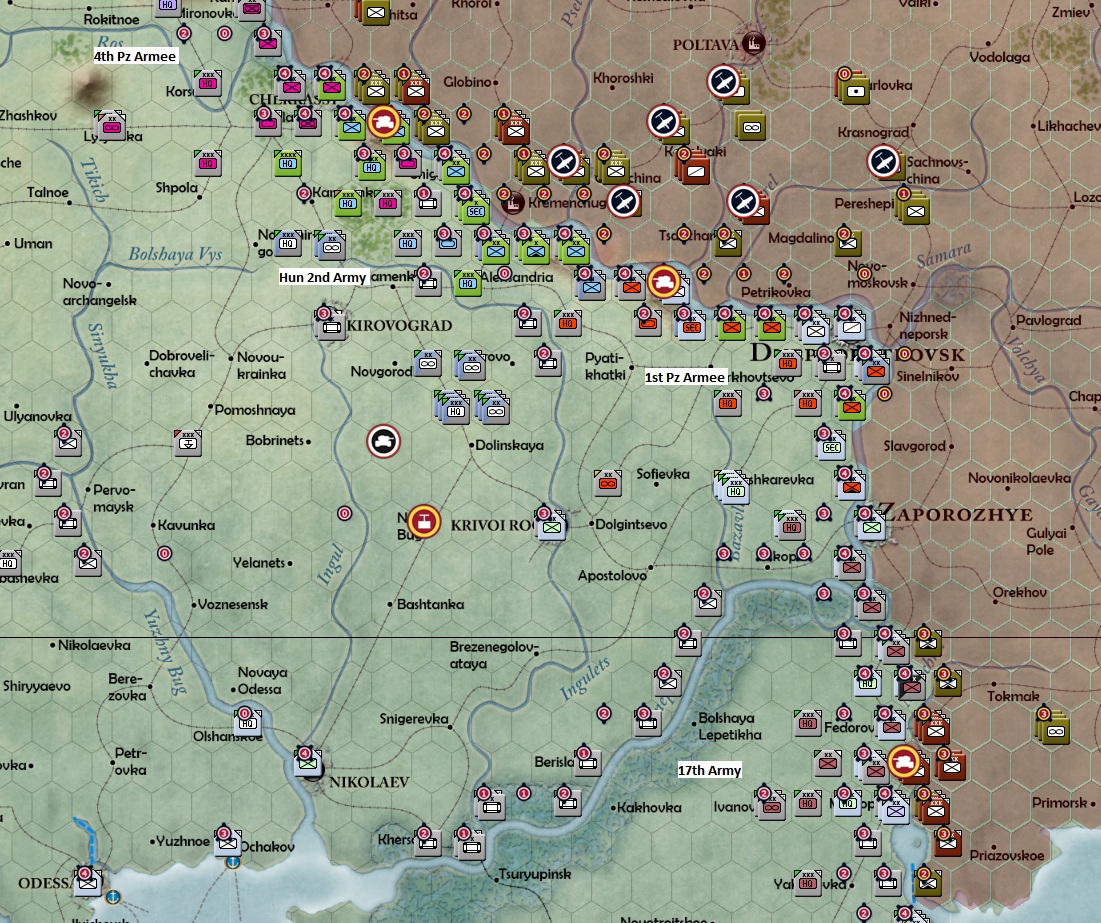
Task: Select the infantry unit counter at Nikolaev
Action: point(308,763)
